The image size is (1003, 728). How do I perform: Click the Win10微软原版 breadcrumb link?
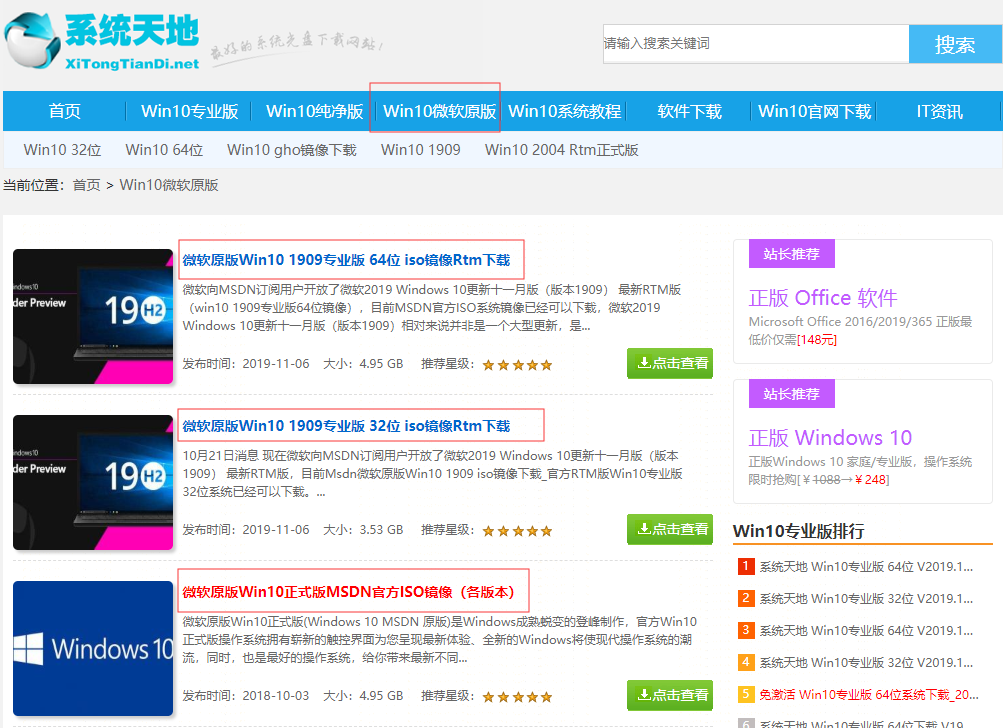click(169, 186)
